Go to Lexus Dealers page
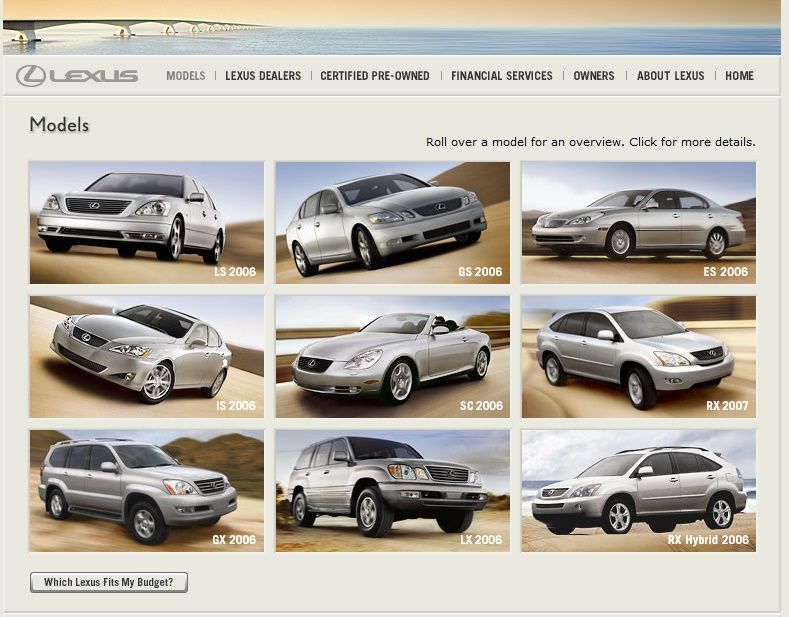The image size is (789, 617). 263,75
